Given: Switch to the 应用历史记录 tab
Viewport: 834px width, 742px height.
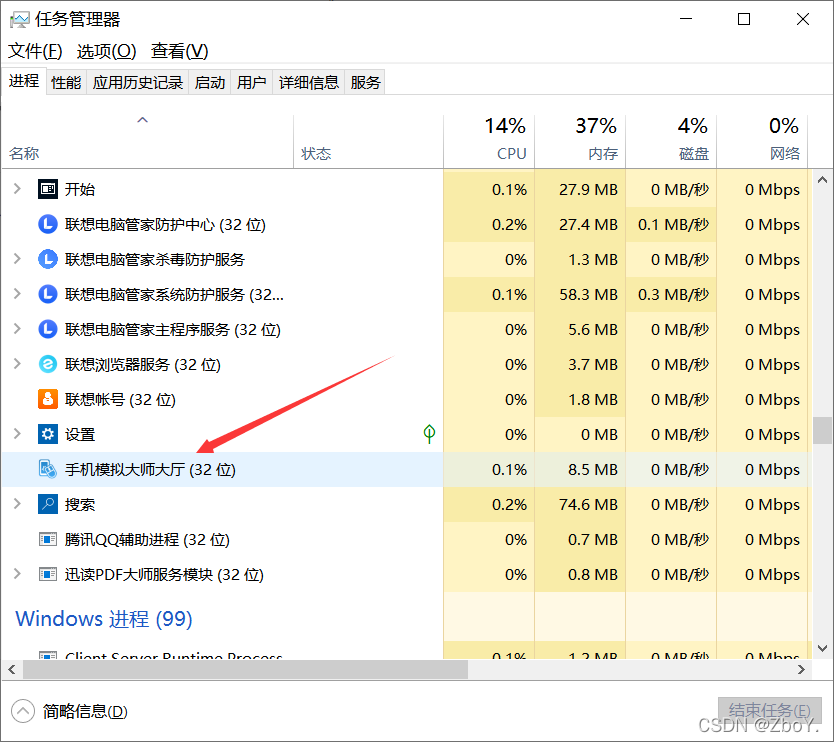Looking at the screenshot, I should tap(137, 82).
